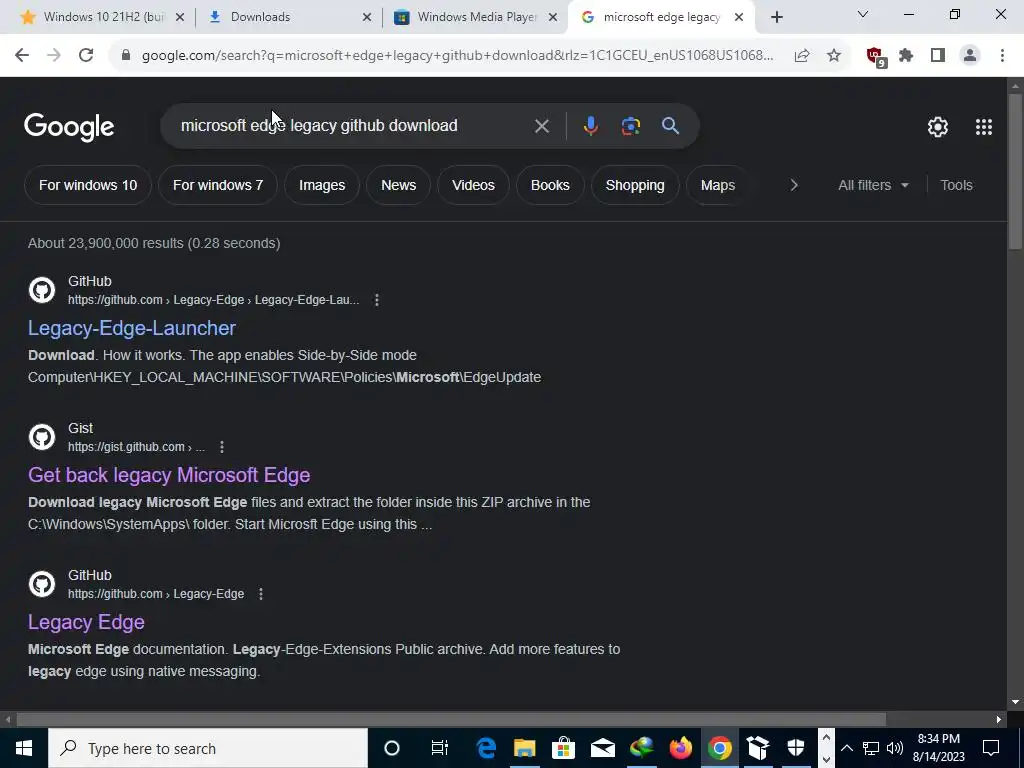Click the address bar URL
Screen dimensions: 1024x768
[x=457, y=56]
